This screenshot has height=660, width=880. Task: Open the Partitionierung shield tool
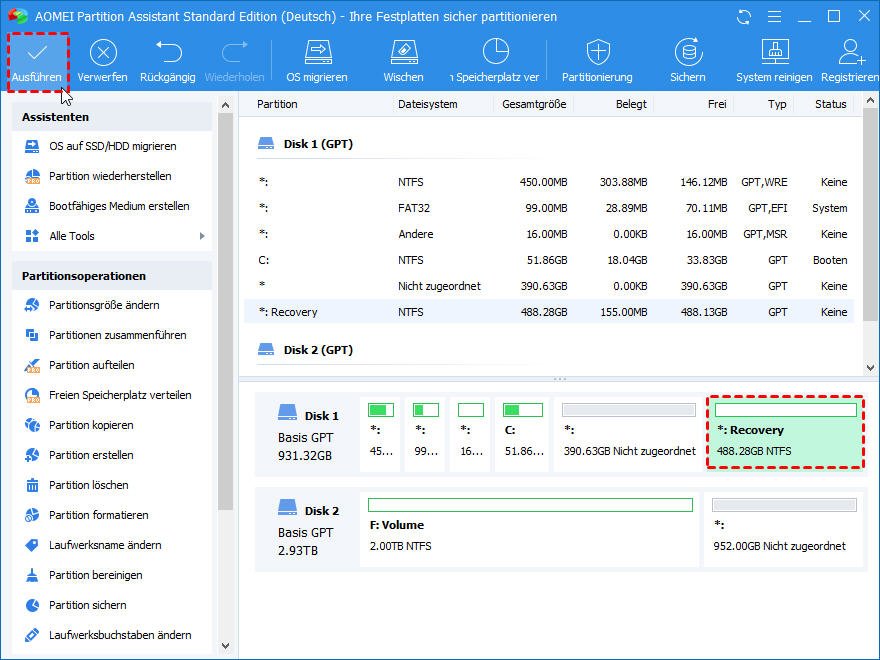[597, 54]
